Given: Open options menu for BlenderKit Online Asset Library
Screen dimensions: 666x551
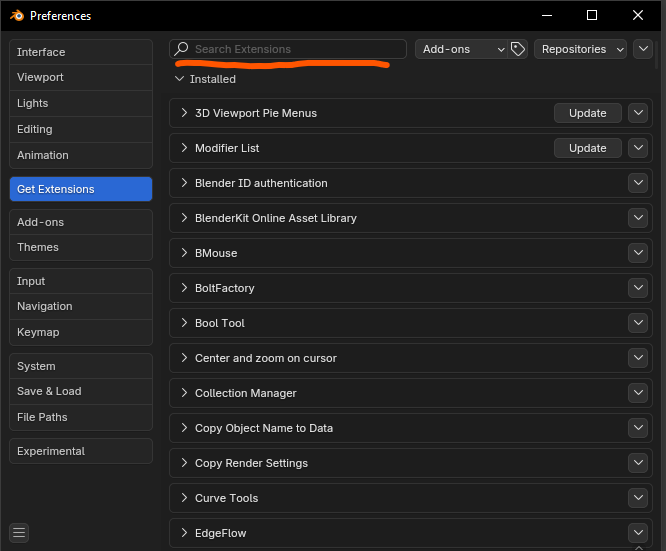Looking at the screenshot, I should (x=638, y=218).
